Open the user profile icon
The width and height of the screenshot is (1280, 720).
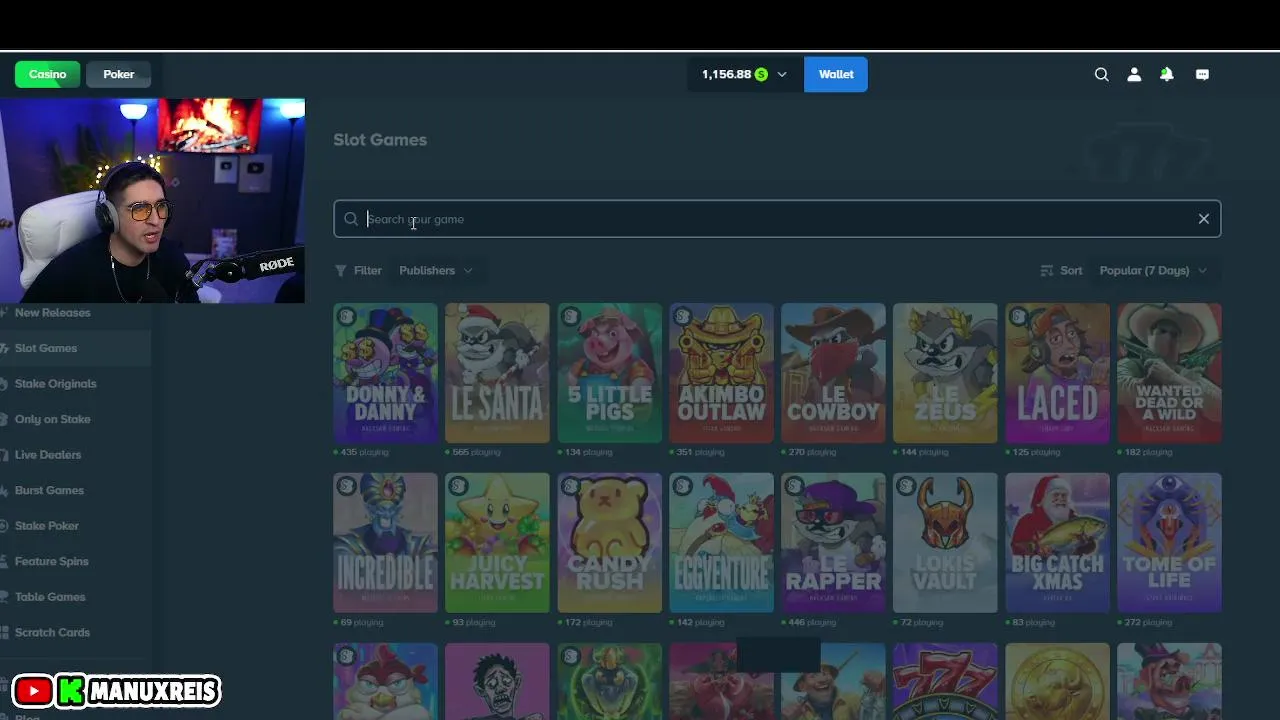coord(1134,74)
